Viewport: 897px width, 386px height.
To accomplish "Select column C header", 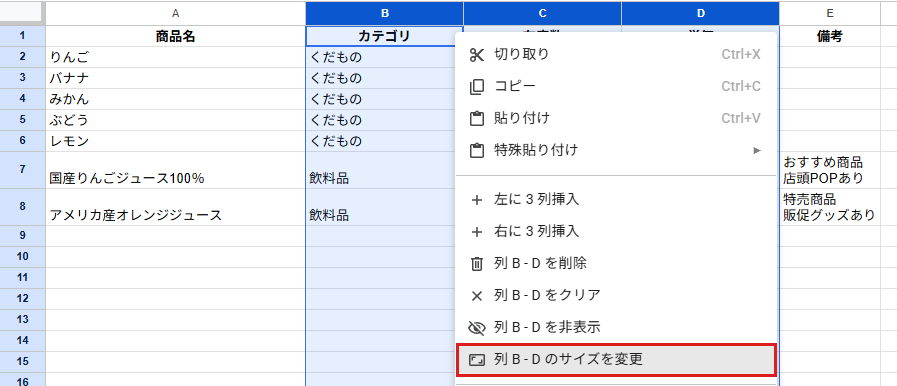I will point(542,13).
